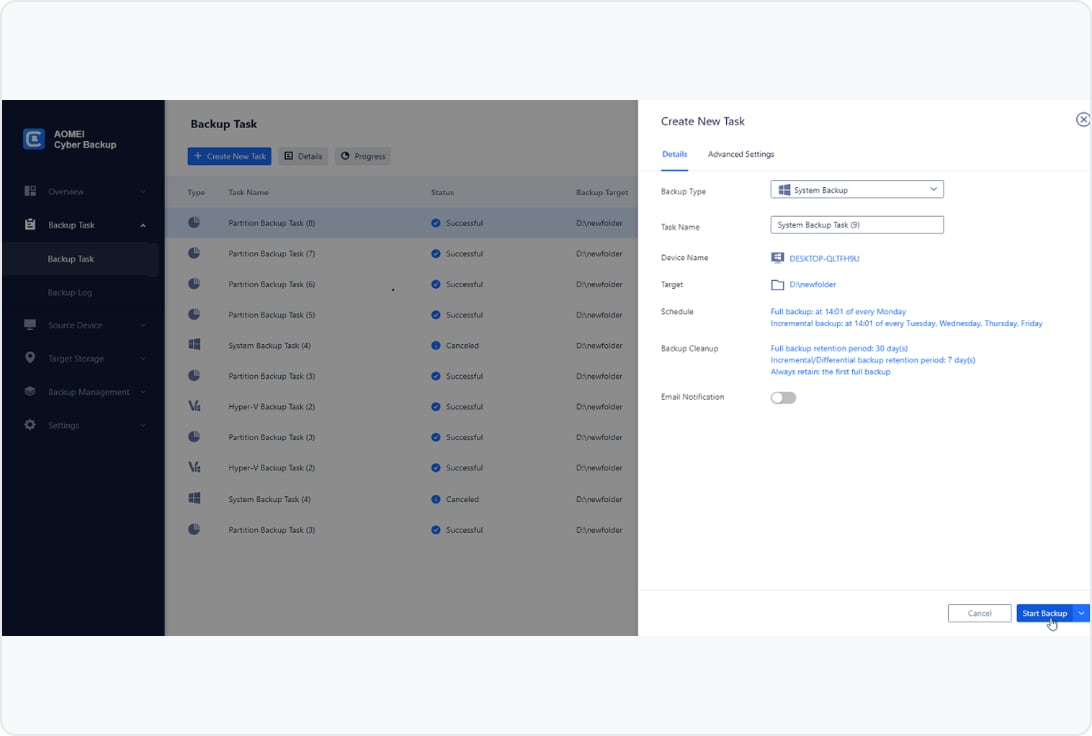
Task: Click the Hyper-V Backup Task (2) type icon
Action: [194, 407]
